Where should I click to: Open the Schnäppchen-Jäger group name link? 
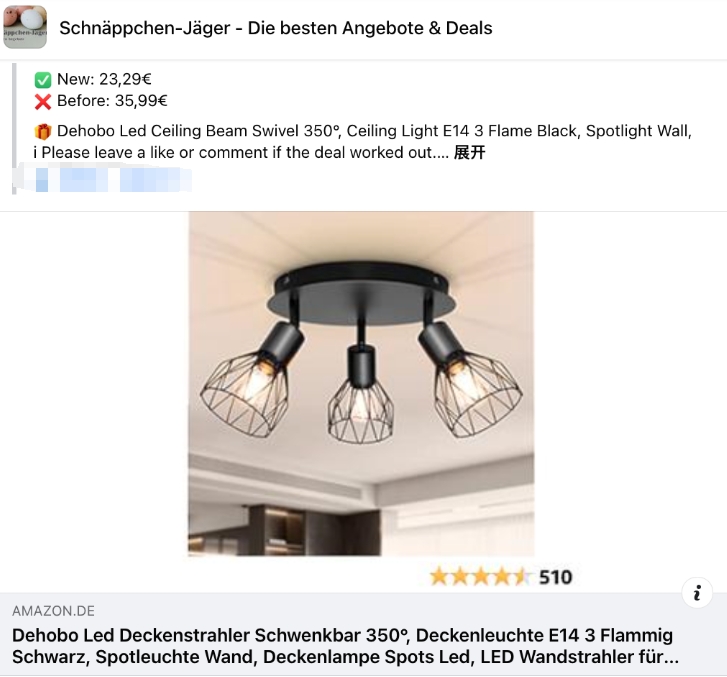click(275, 28)
